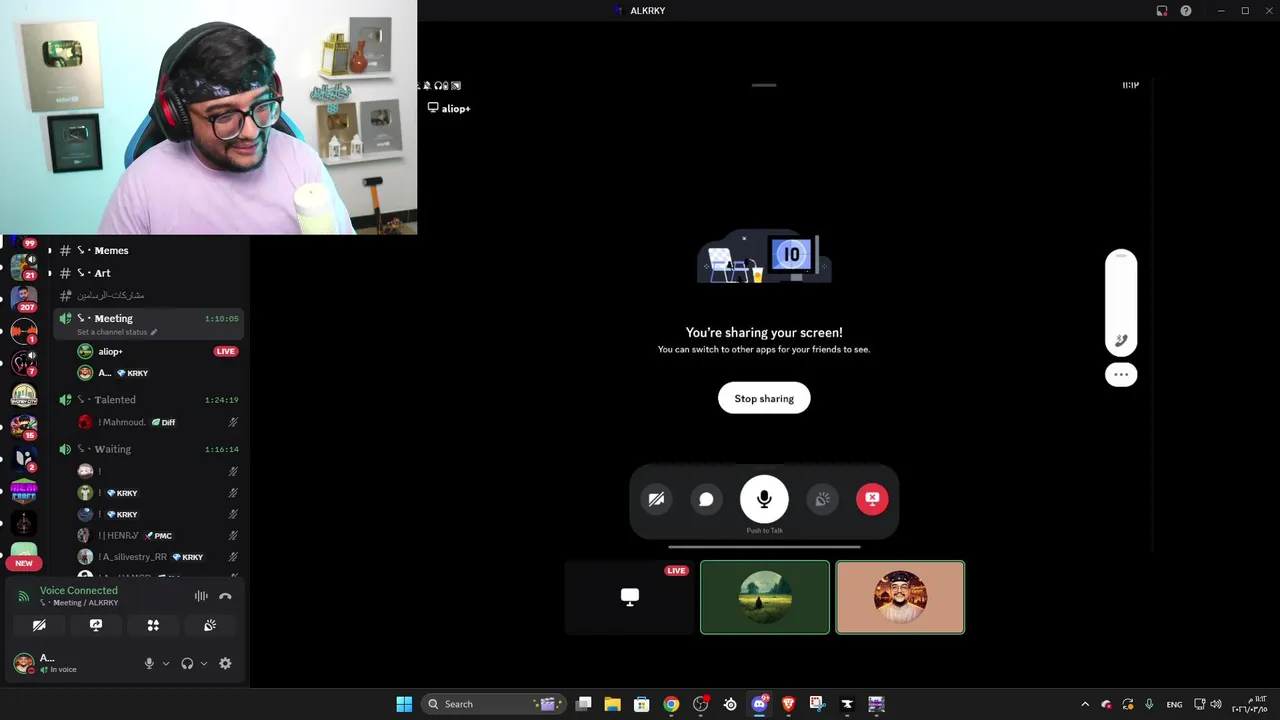1280x720 pixels.
Task: Open the server with 21 notification badge
Action: click(x=24, y=267)
